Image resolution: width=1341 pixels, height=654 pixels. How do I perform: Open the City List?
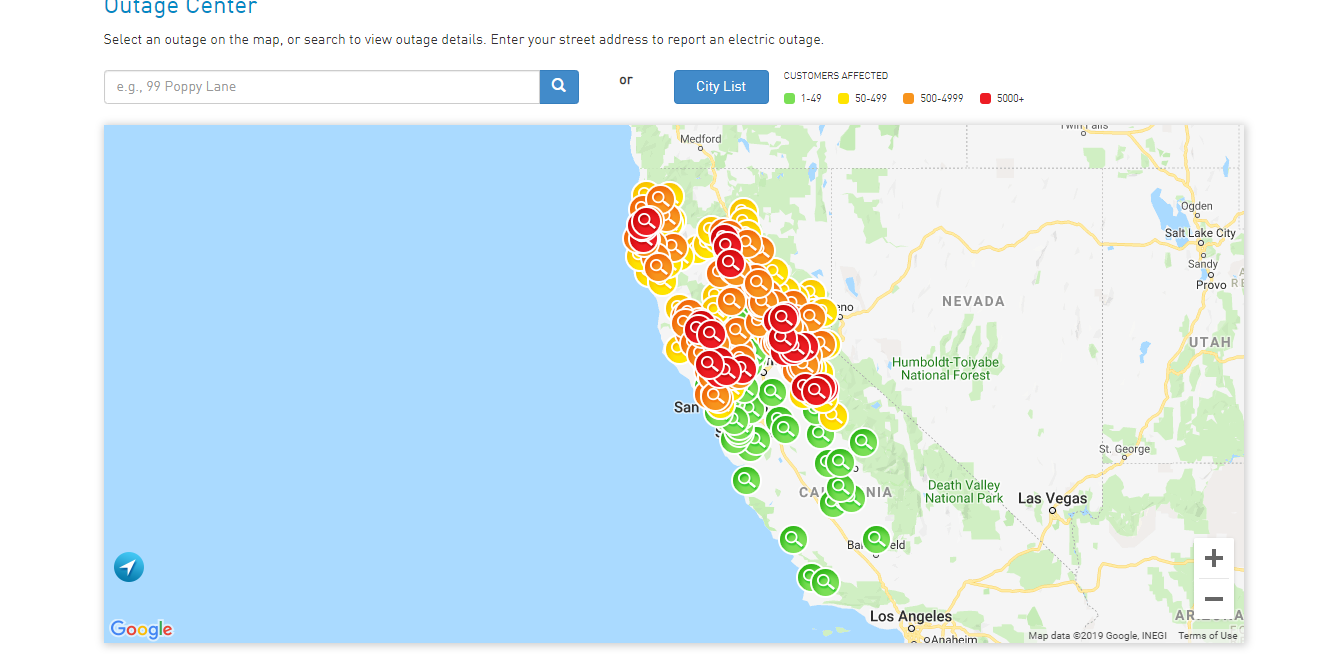pyautogui.click(x=721, y=86)
